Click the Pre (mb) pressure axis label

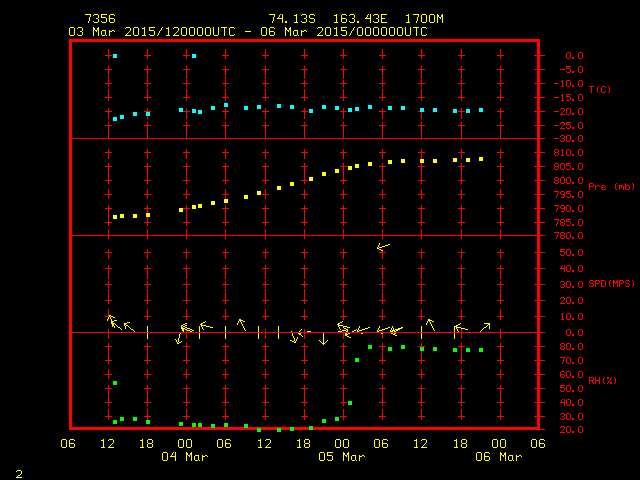[610, 187]
